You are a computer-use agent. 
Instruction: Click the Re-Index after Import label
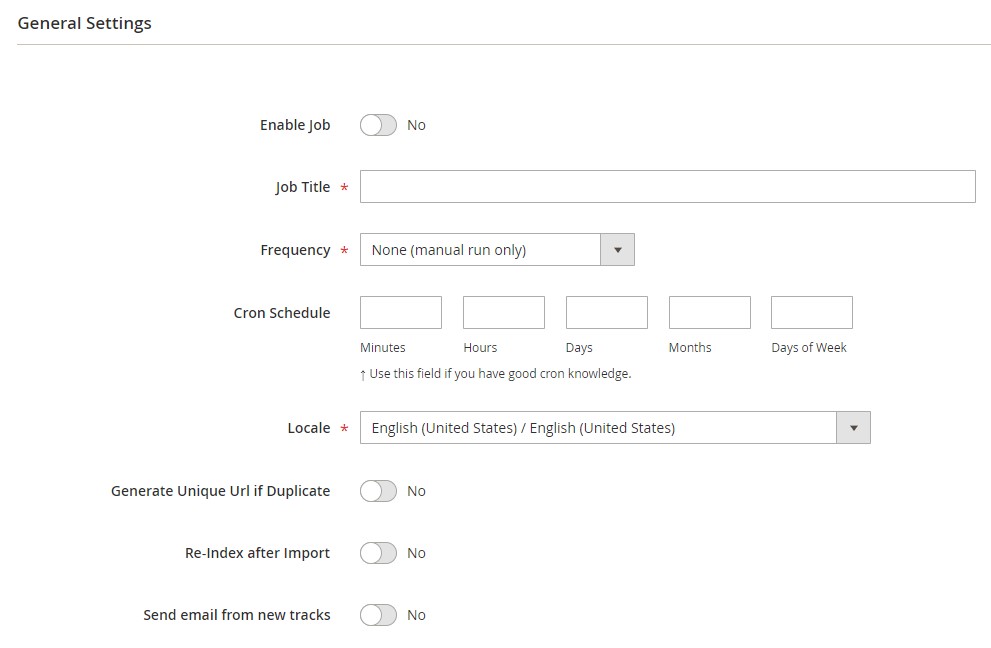[x=257, y=553]
